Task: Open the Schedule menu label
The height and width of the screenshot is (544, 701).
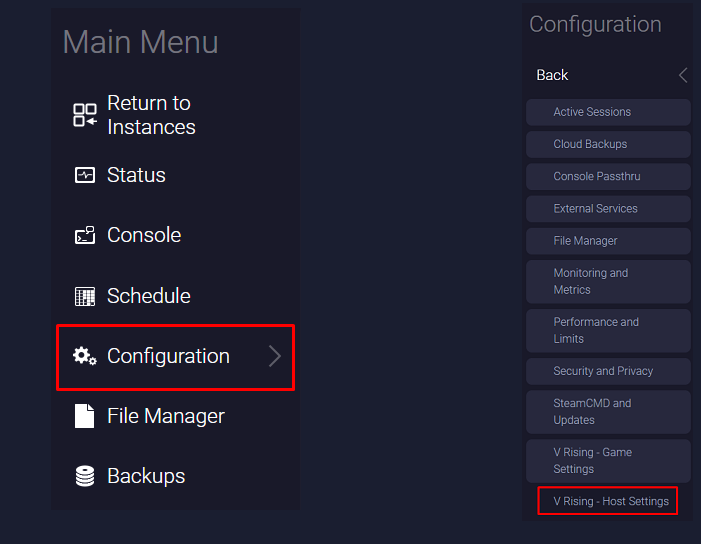Action: click(149, 296)
